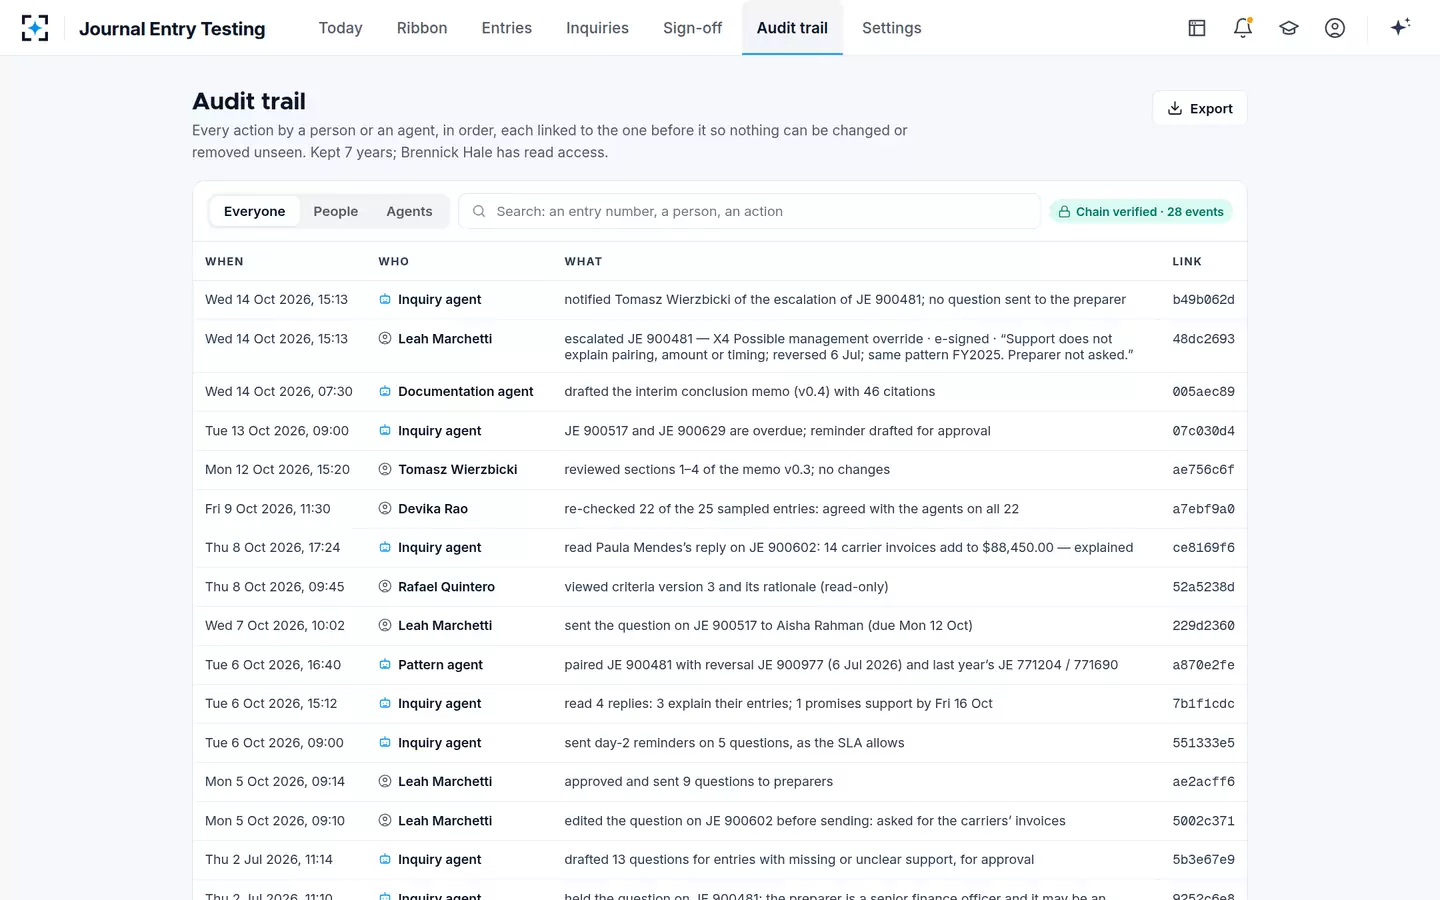This screenshot has width=1440, height=900.
Task: Click the person icon on the 10:02 Leah Marchetti row
Action: 385,626
